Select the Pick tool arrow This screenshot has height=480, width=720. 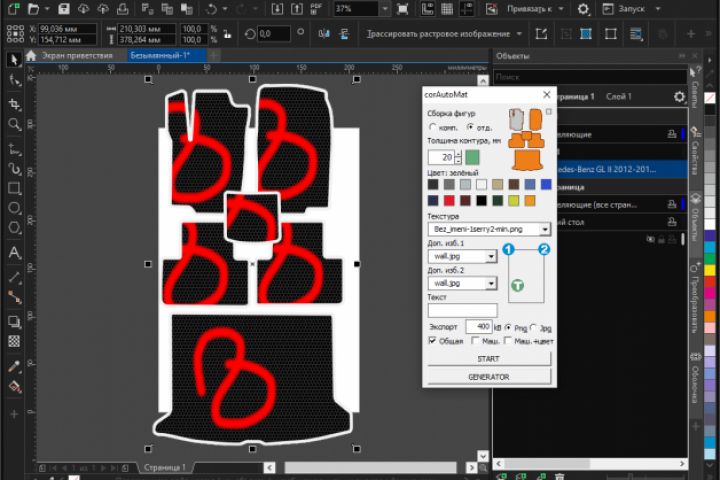pyautogui.click(x=14, y=60)
